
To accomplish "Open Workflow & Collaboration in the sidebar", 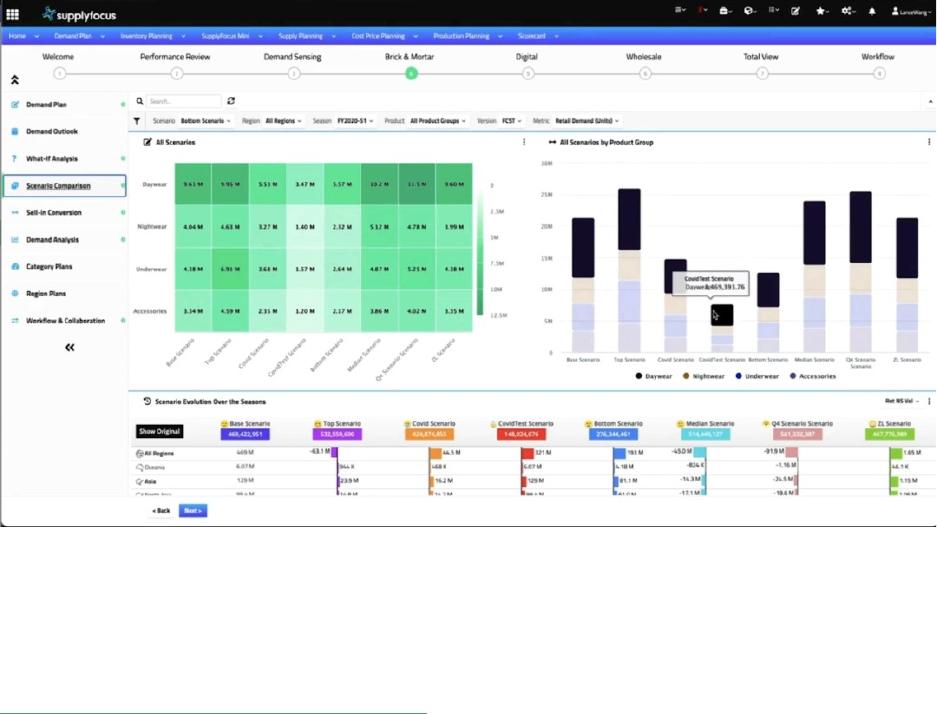I will (65, 321).
